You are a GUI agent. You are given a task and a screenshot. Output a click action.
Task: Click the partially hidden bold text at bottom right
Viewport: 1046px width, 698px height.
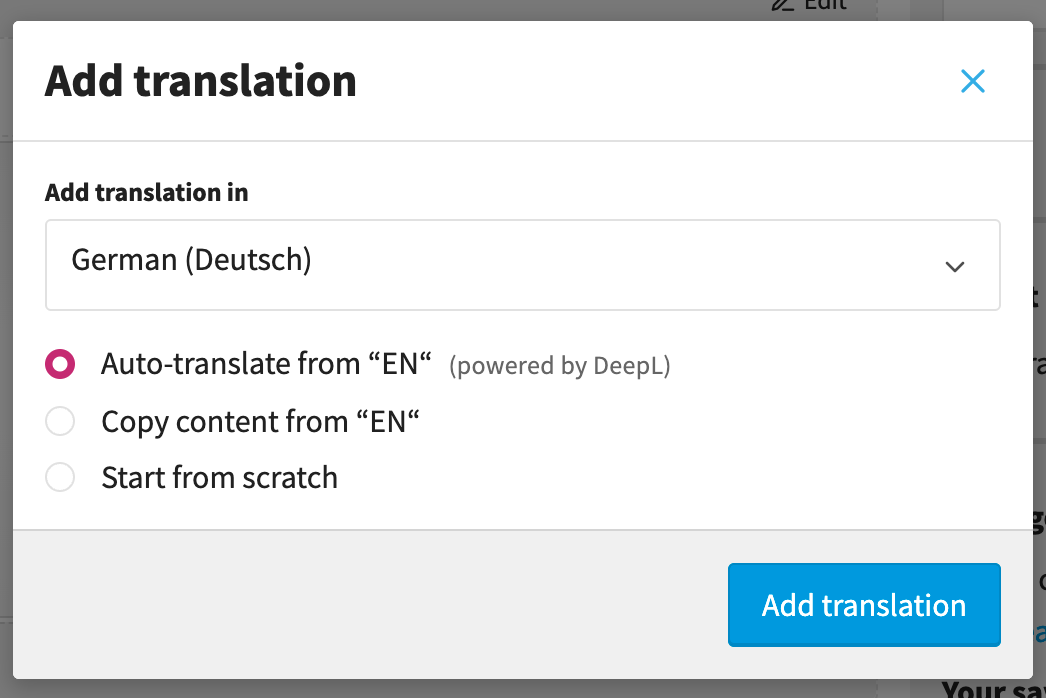(993, 690)
